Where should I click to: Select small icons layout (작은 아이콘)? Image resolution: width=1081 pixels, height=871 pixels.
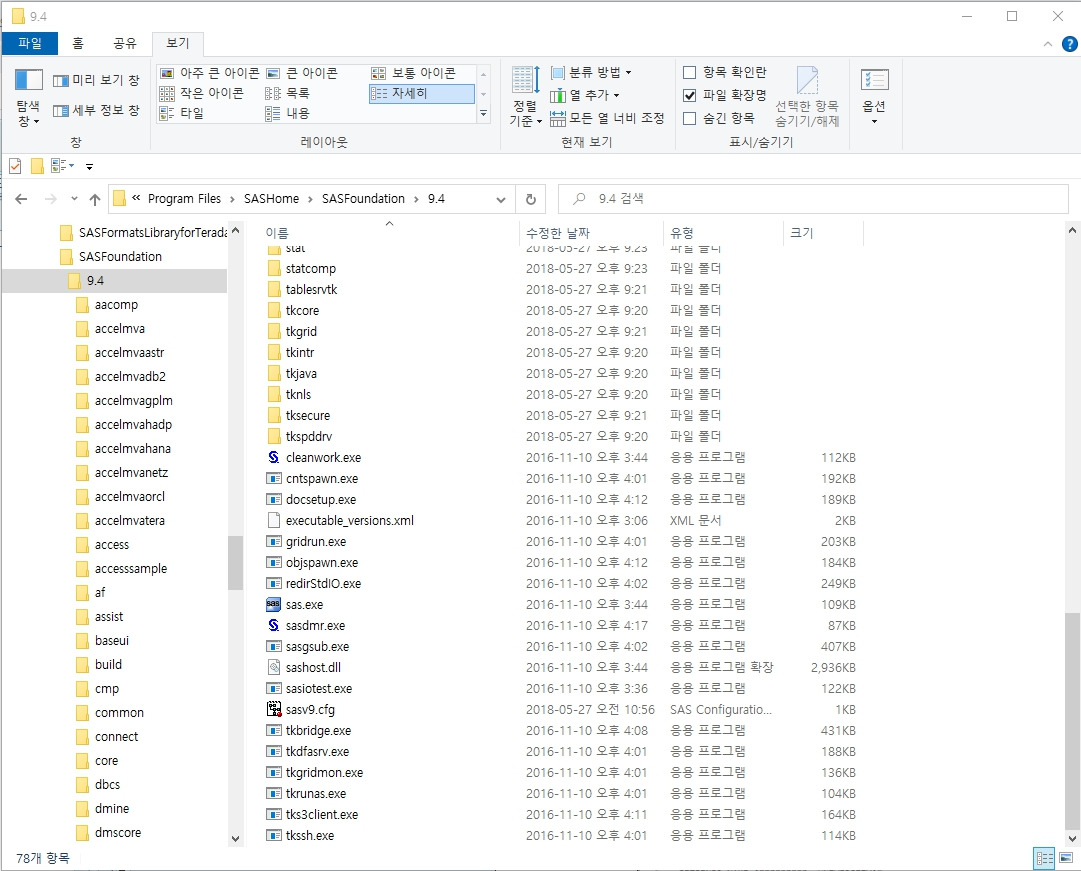pyautogui.click(x=201, y=93)
